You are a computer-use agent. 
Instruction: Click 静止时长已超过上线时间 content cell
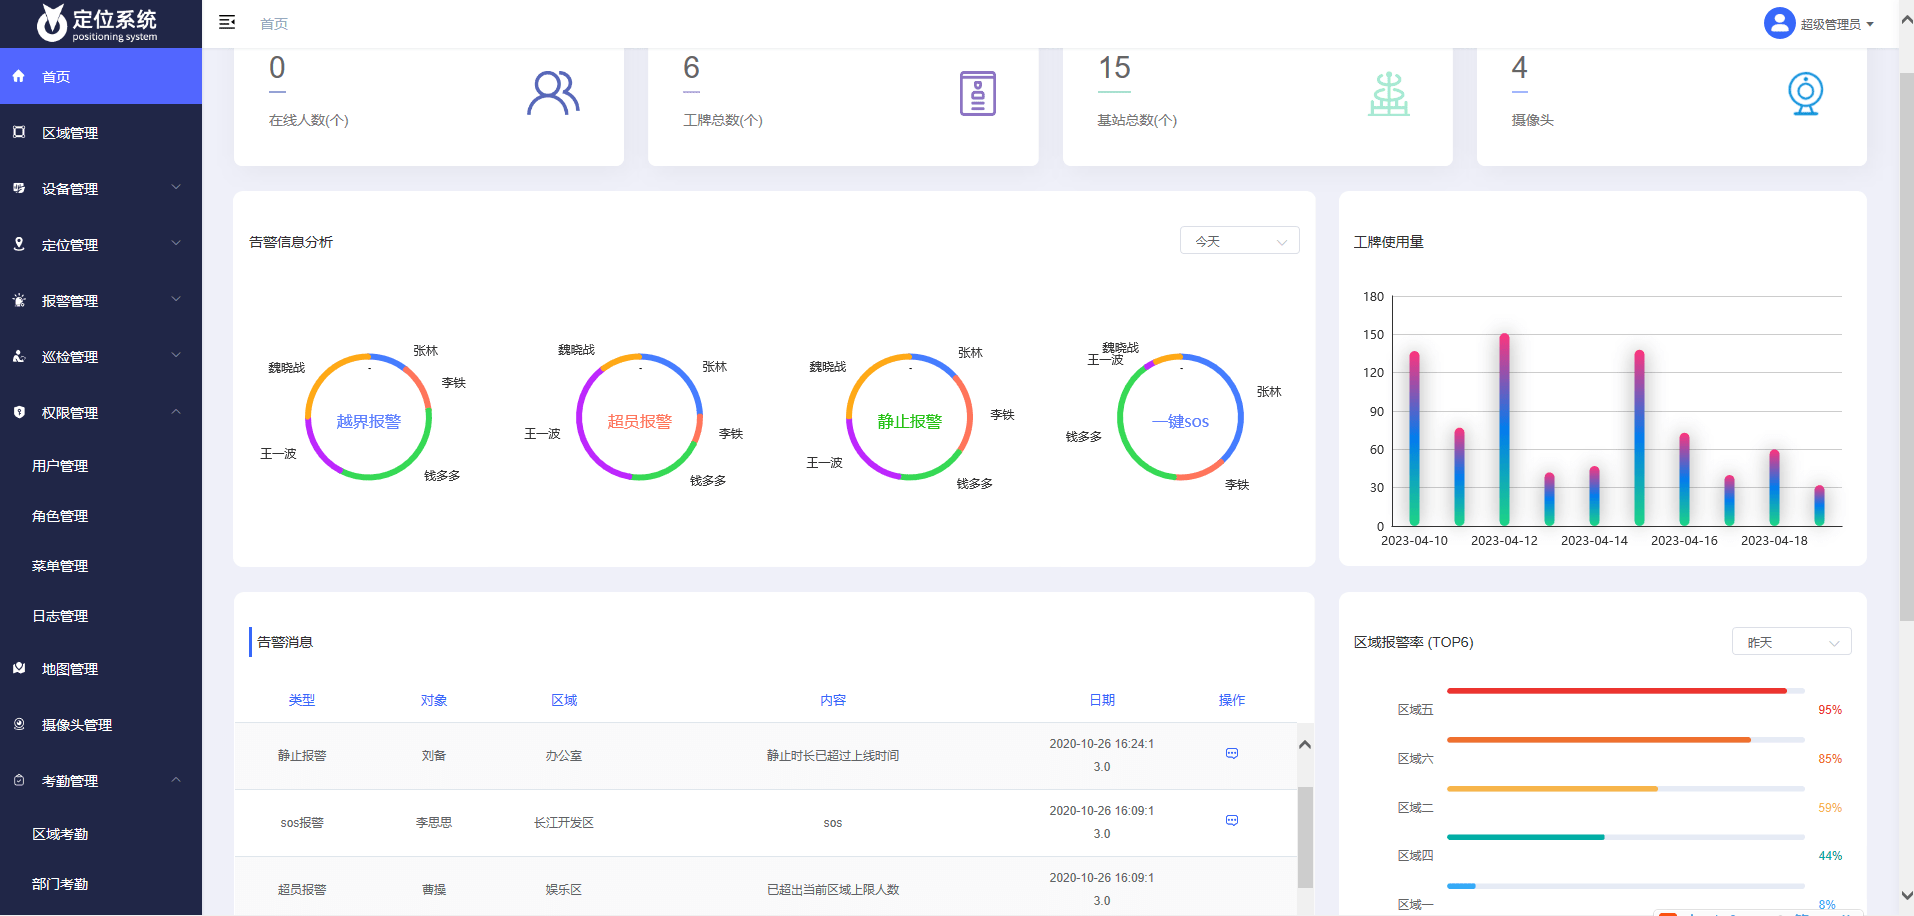click(833, 756)
